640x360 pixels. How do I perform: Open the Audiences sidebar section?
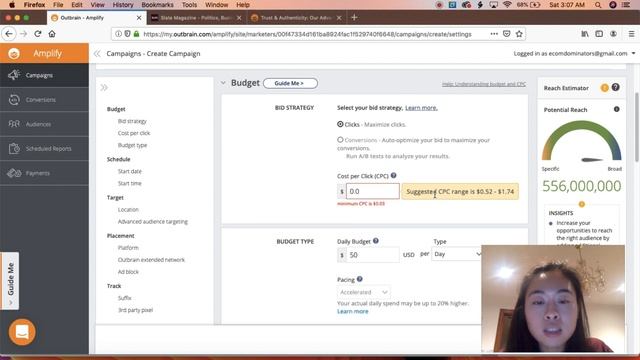click(x=44, y=124)
